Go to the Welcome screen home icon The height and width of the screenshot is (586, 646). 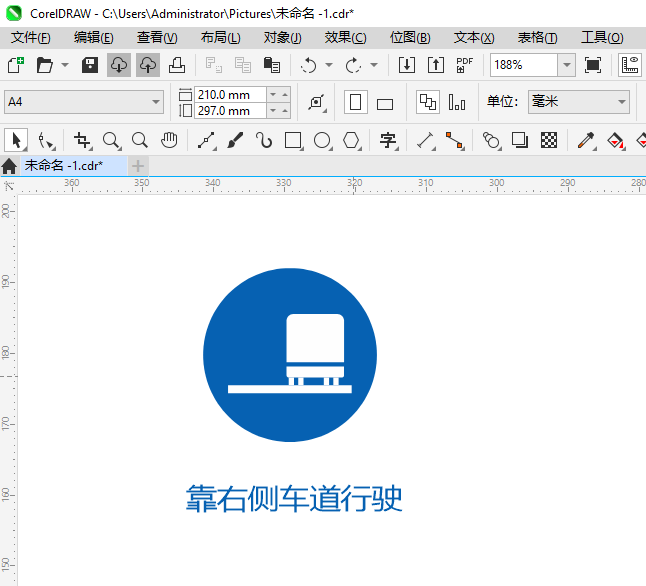(x=9, y=166)
